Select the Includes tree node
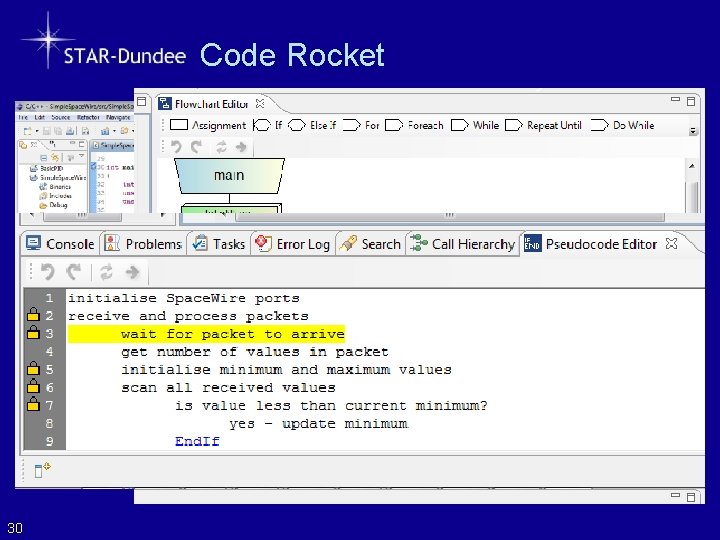This screenshot has height=540, width=720. coord(55,196)
